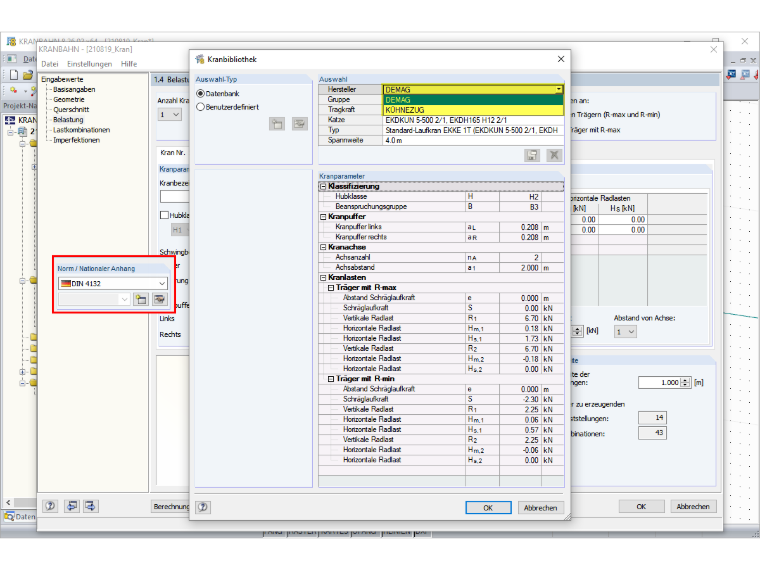Viewport: 760px width, 570px height.
Task: Click OK in the KRANBAHN window
Action: (x=641, y=507)
